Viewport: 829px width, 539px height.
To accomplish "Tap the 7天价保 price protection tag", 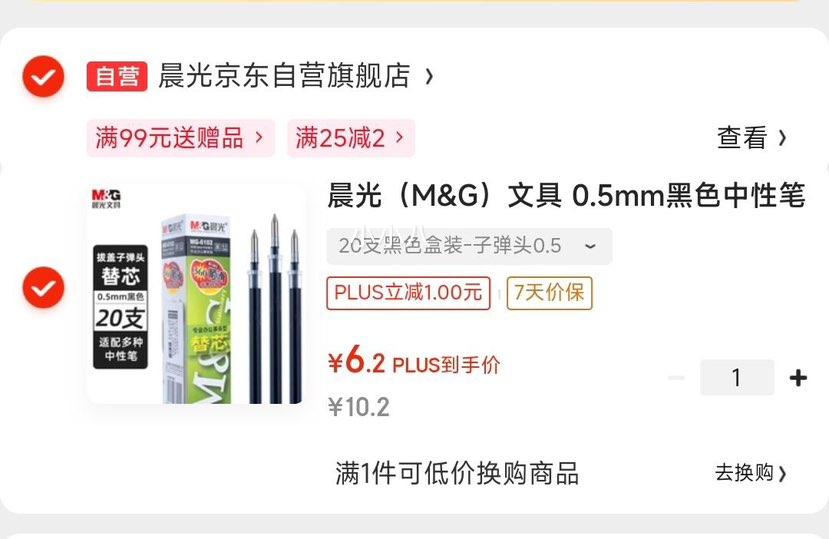I will [x=549, y=293].
